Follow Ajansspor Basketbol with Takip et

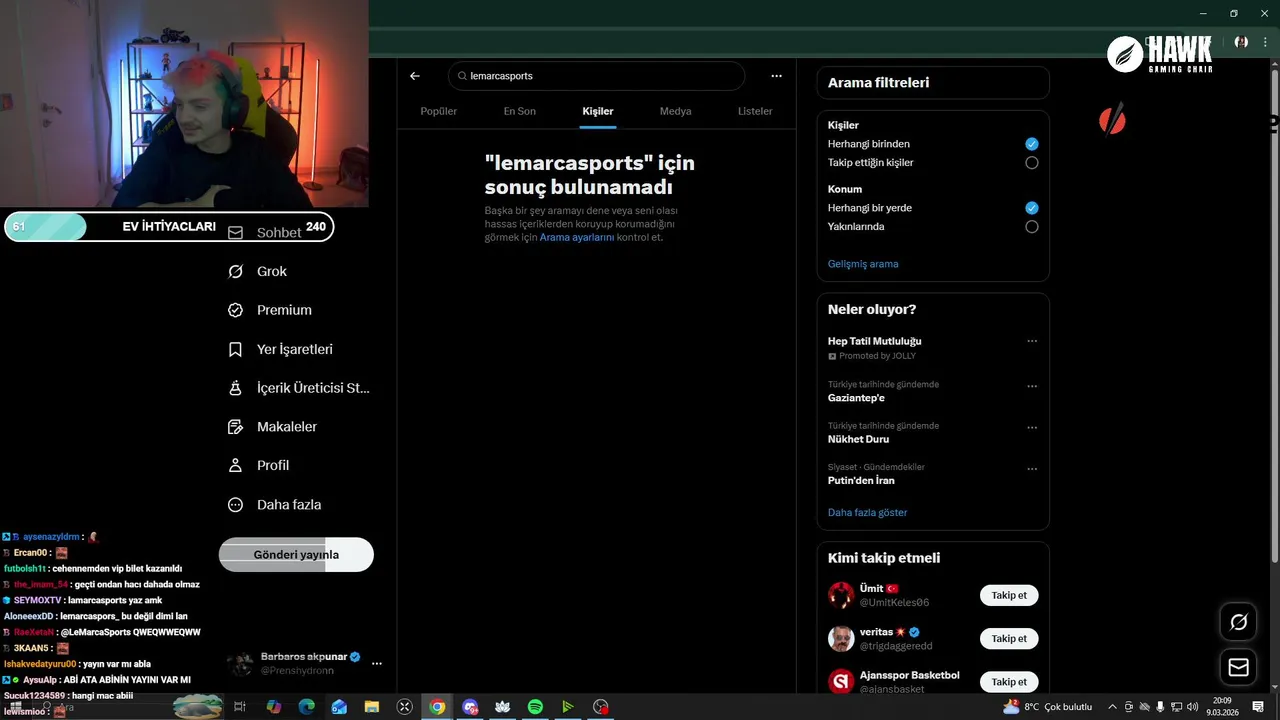click(1009, 681)
